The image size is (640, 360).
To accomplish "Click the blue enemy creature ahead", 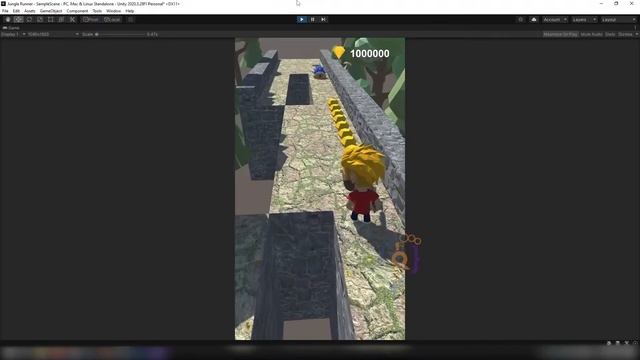I will [320, 71].
